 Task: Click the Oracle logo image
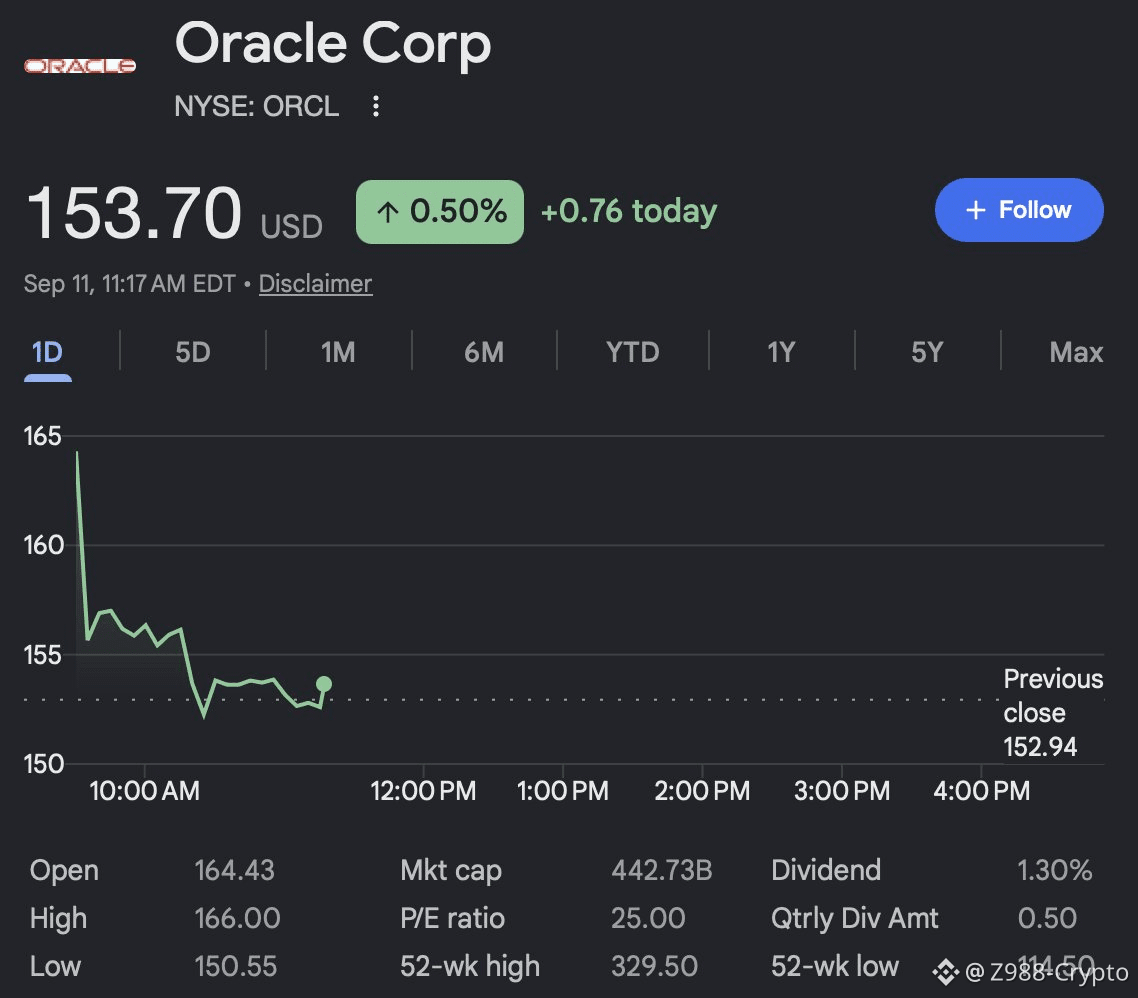coord(80,66)
